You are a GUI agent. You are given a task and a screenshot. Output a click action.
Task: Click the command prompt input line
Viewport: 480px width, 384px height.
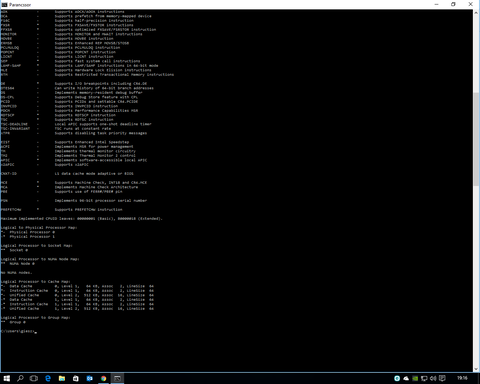pyautogui.click(x=18, y=331)
